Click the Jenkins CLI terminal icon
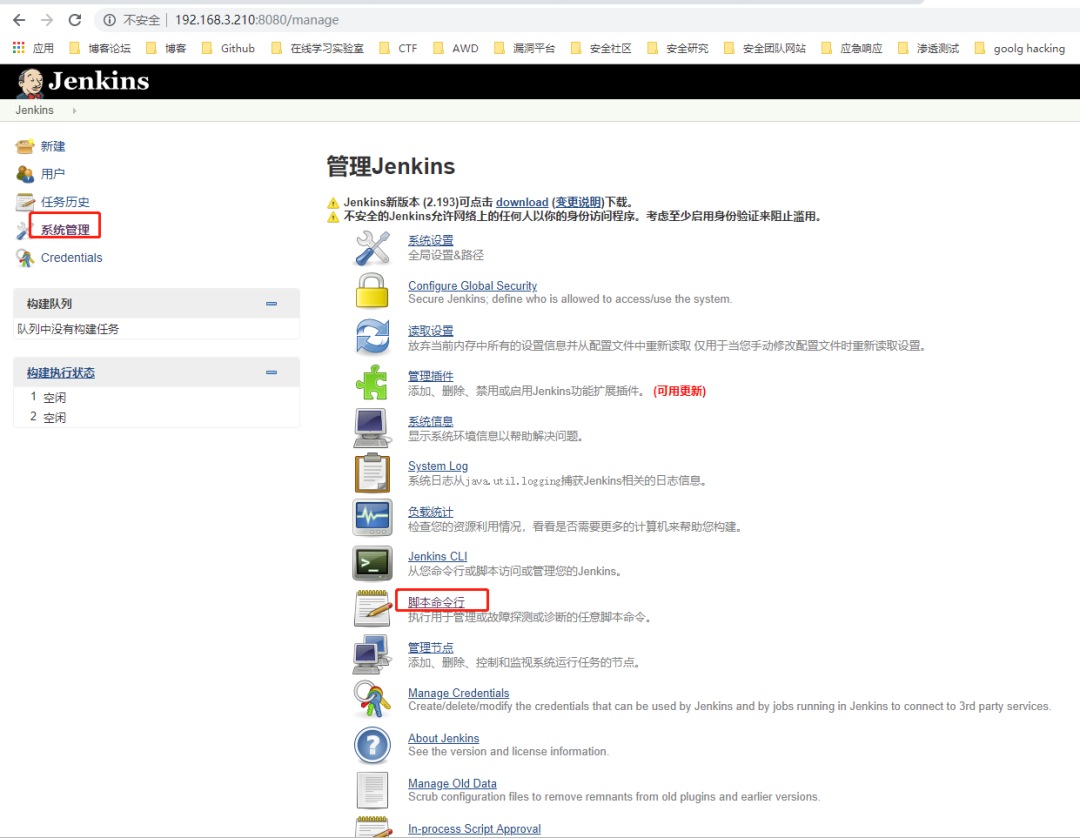This screenshot has width=1080, height=838. (x=372, y=563)
